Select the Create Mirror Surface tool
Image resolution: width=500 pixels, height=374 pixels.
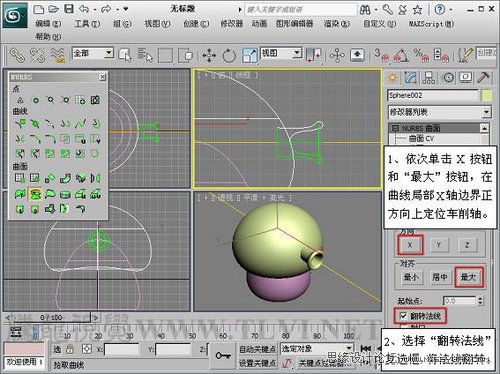pyautogui.click(x=96, y=178)
